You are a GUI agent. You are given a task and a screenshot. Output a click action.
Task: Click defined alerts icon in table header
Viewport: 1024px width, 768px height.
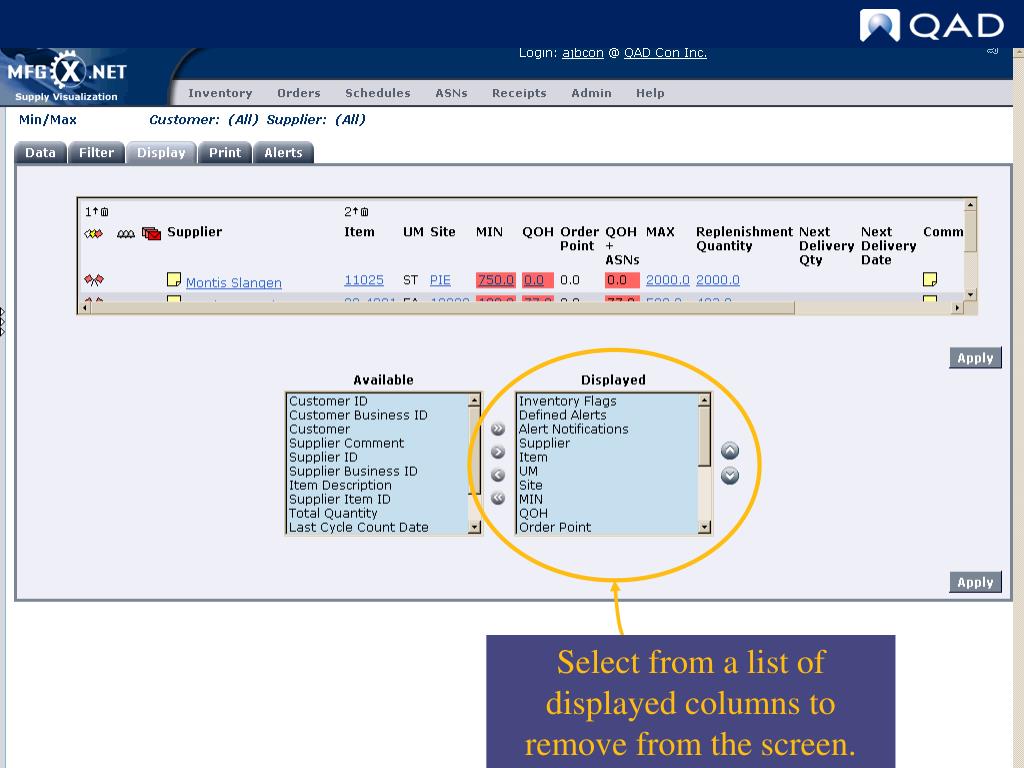coord(125,234)
